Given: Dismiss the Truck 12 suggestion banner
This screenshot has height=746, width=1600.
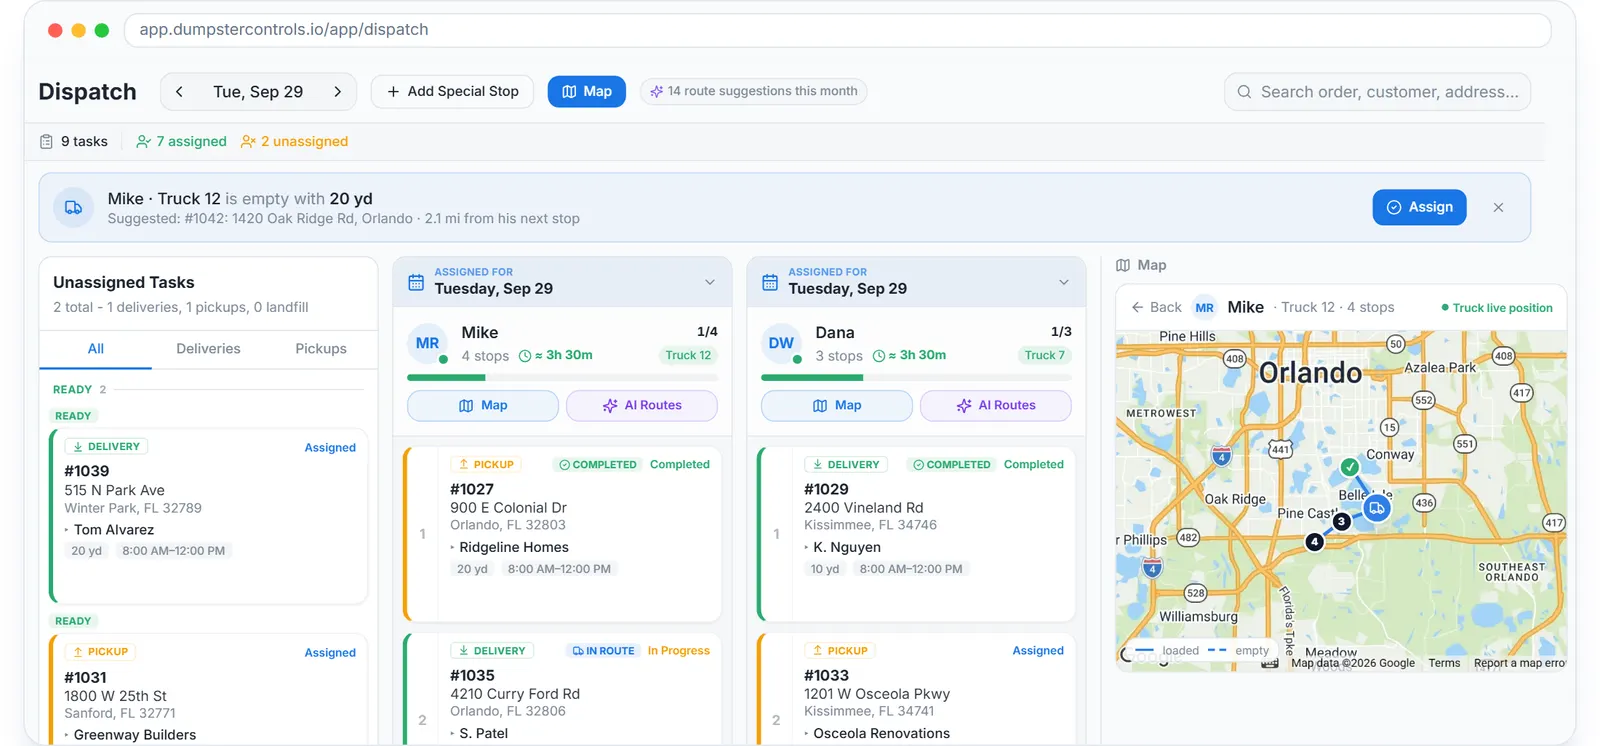Looking at the screenshot, I should (x=1498, y=208).
